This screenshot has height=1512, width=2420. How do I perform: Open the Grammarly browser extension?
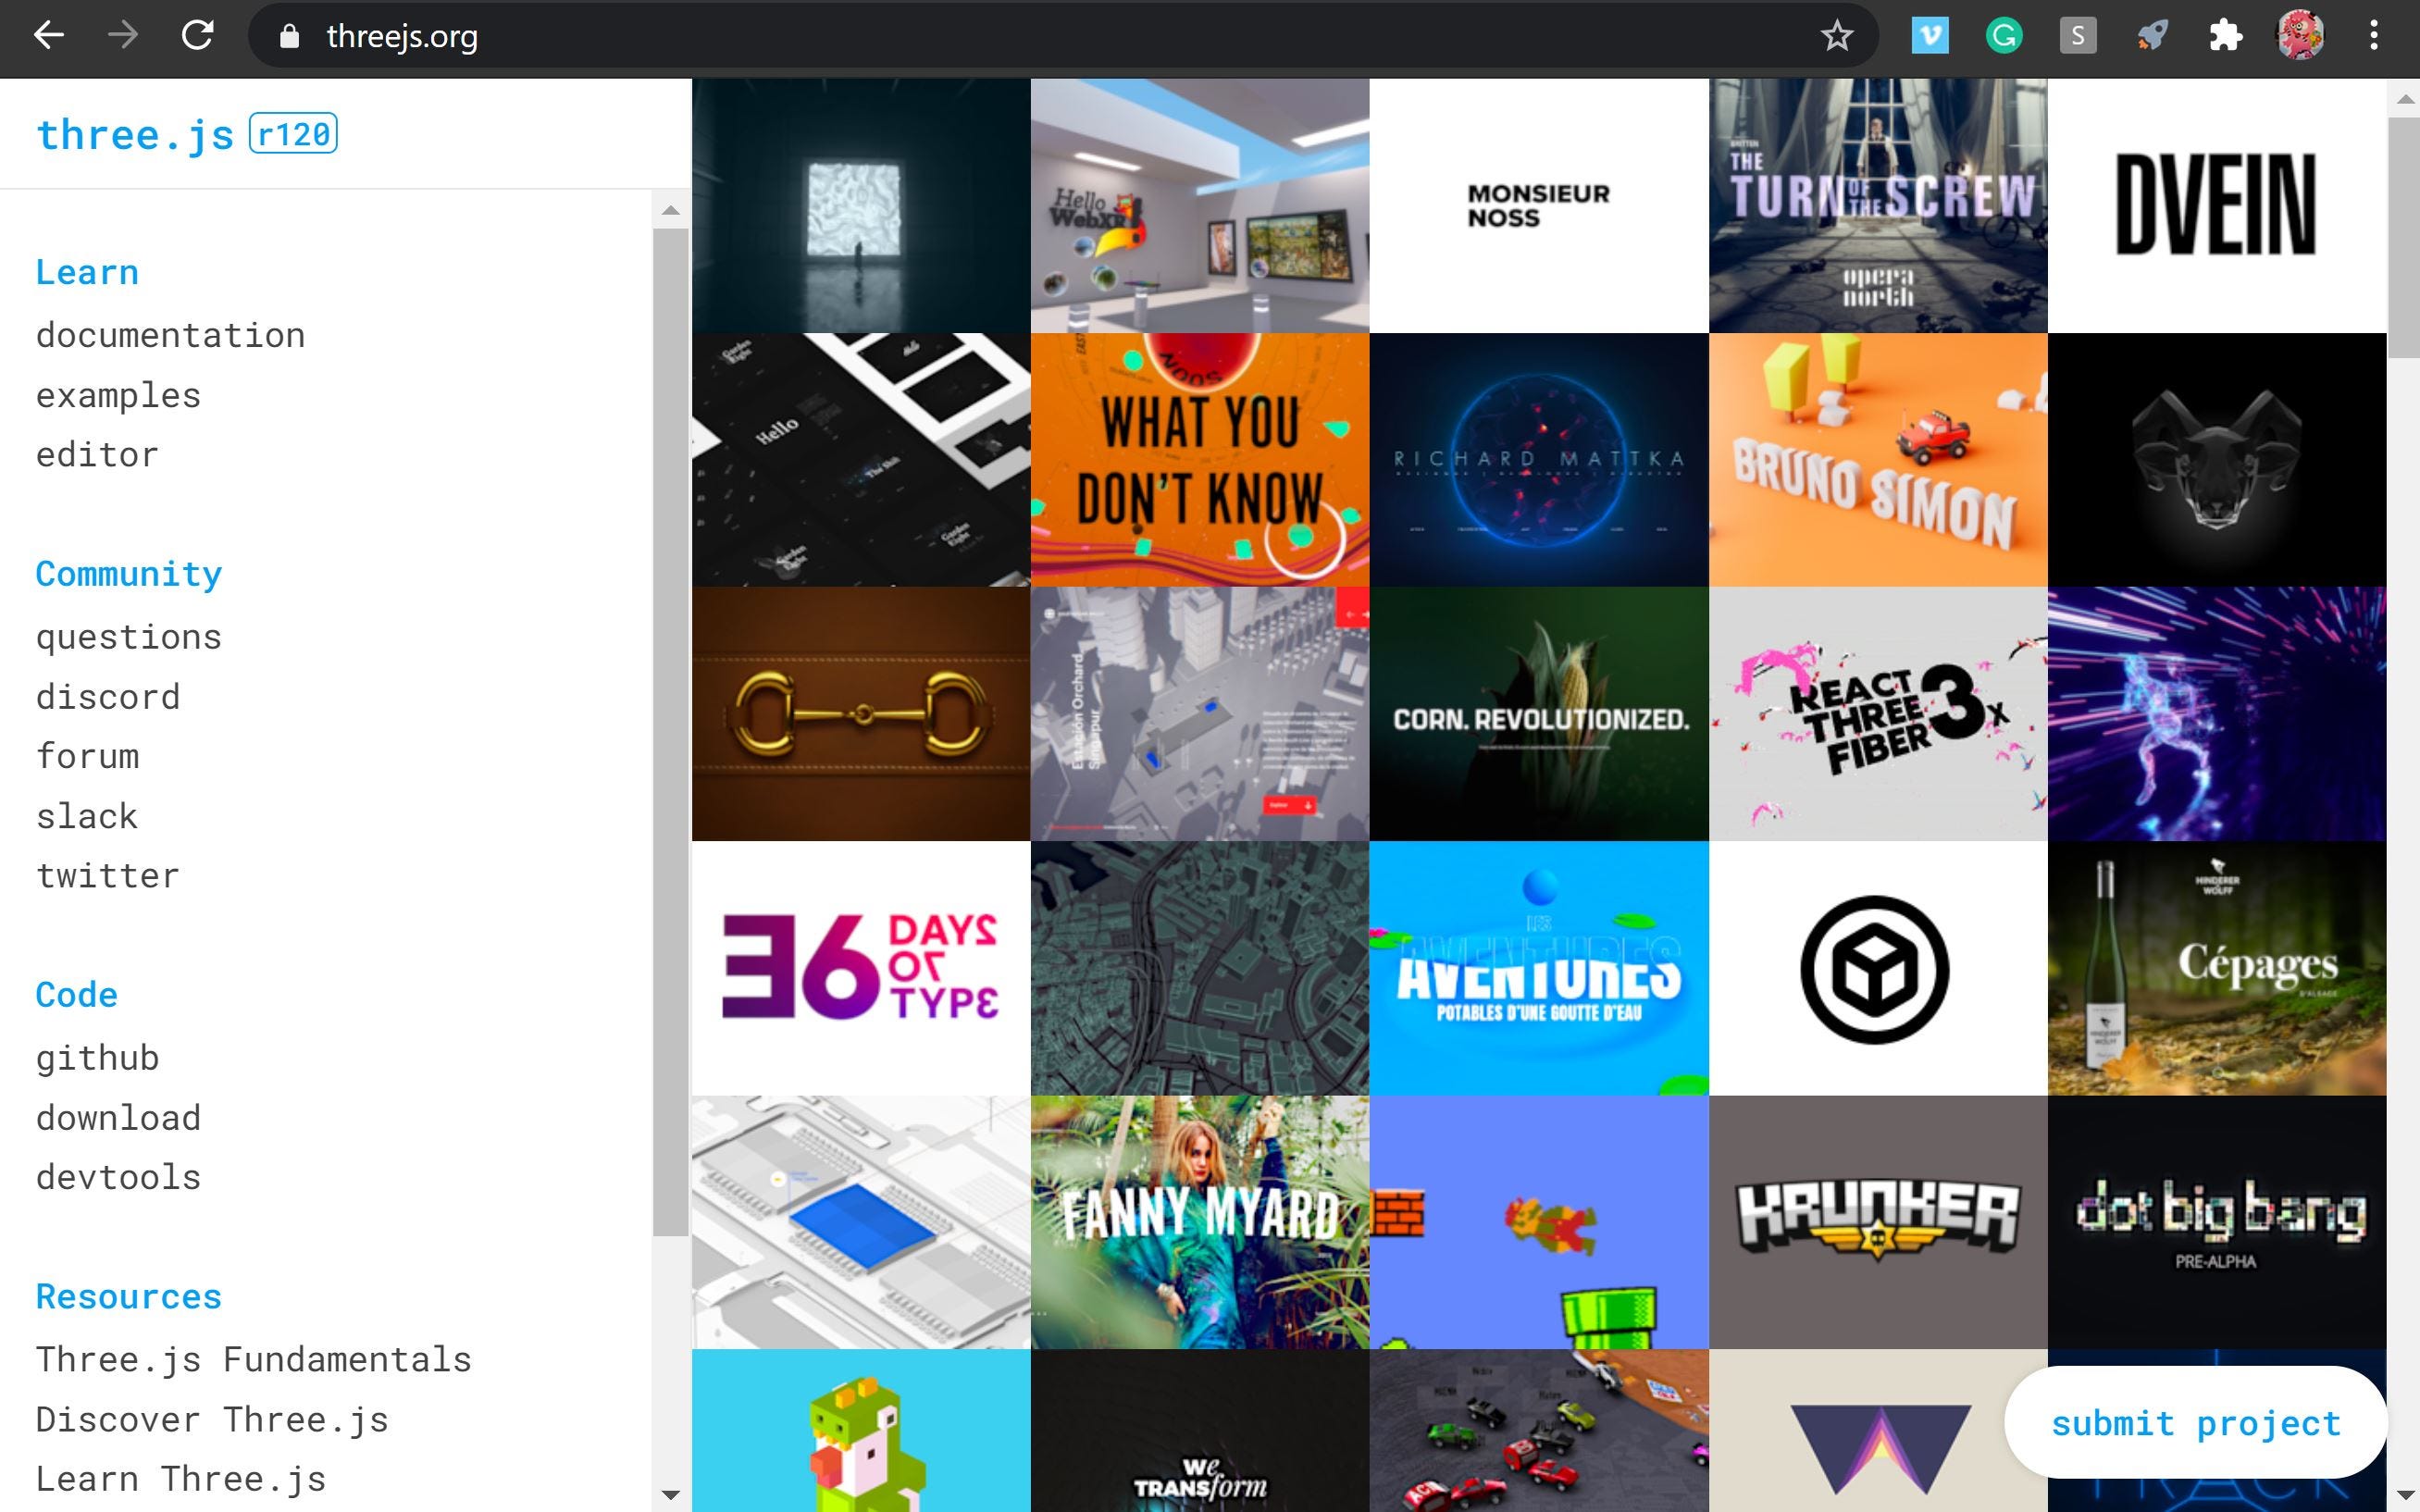point(2003,36)
